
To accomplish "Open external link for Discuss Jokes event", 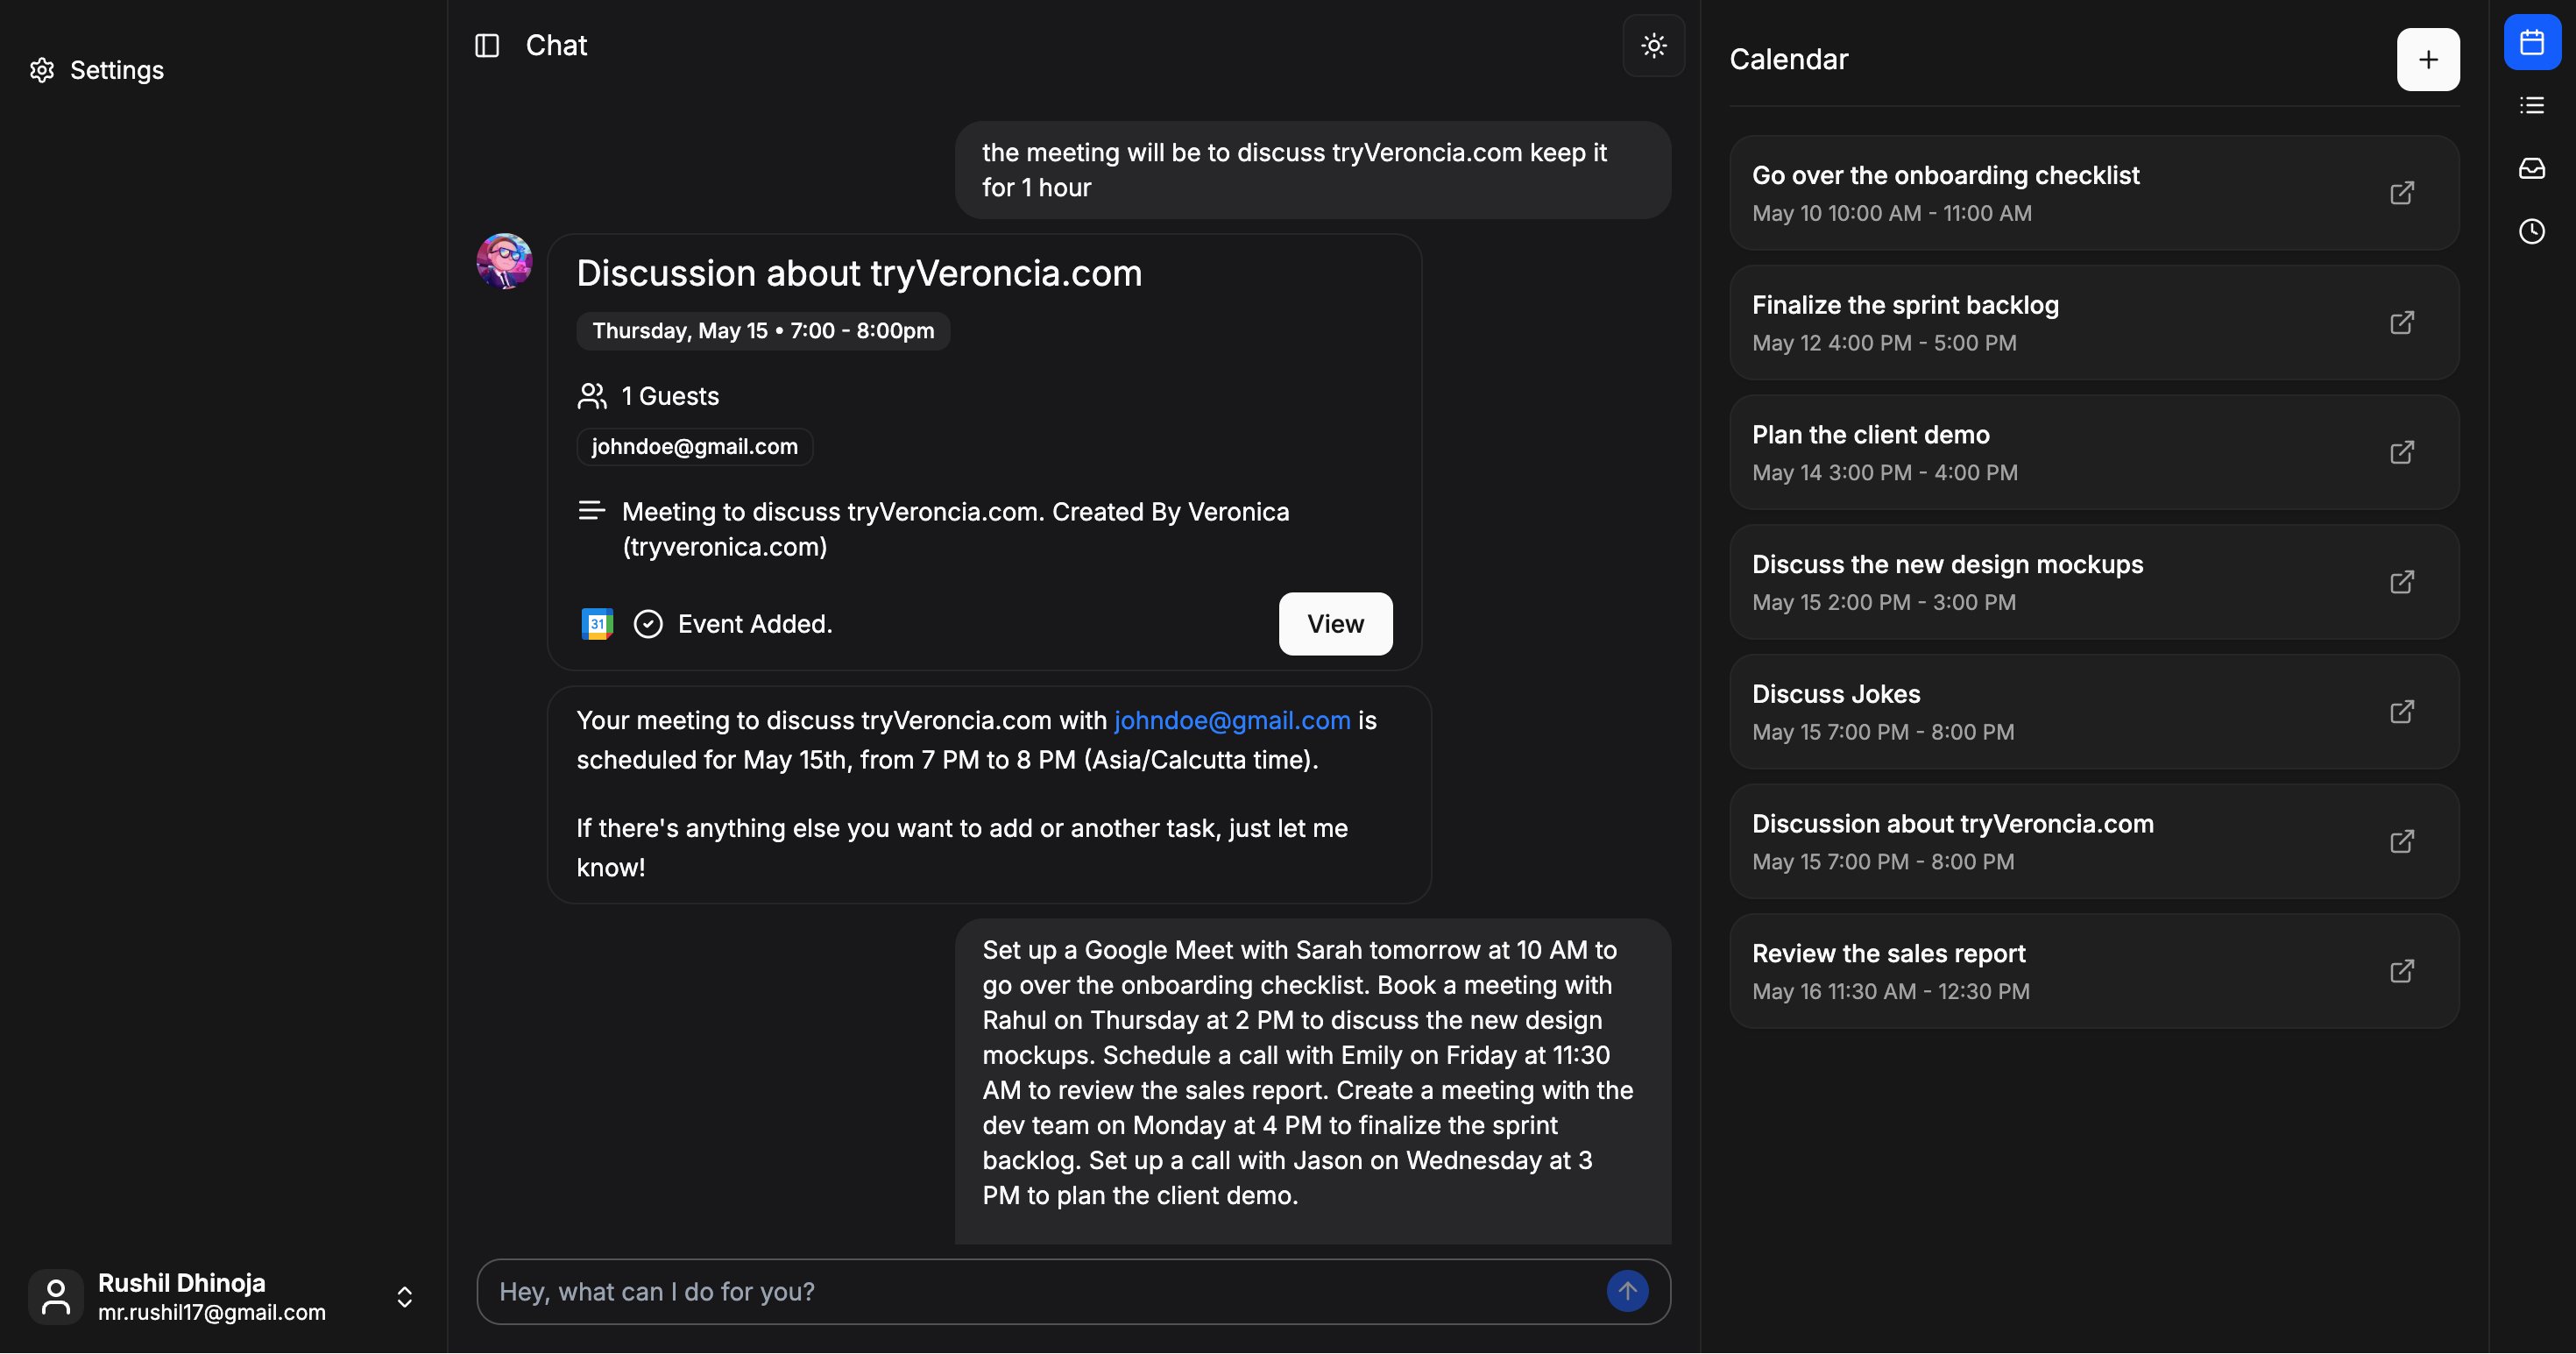I will click(x=2401, y=712).
